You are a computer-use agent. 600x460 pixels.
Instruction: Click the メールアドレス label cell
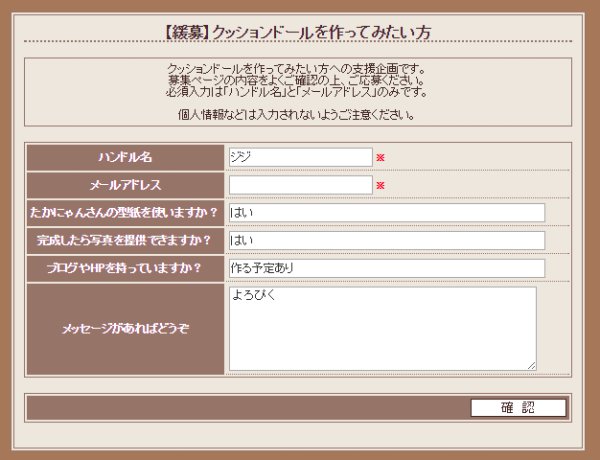[x=126, y=185]
